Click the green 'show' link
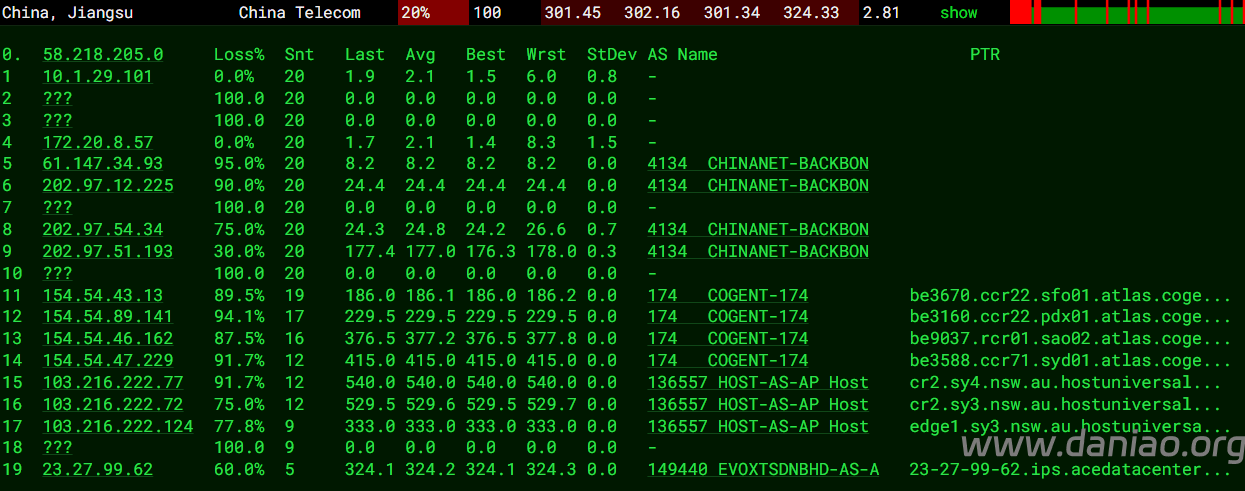 tap(958, 13)
